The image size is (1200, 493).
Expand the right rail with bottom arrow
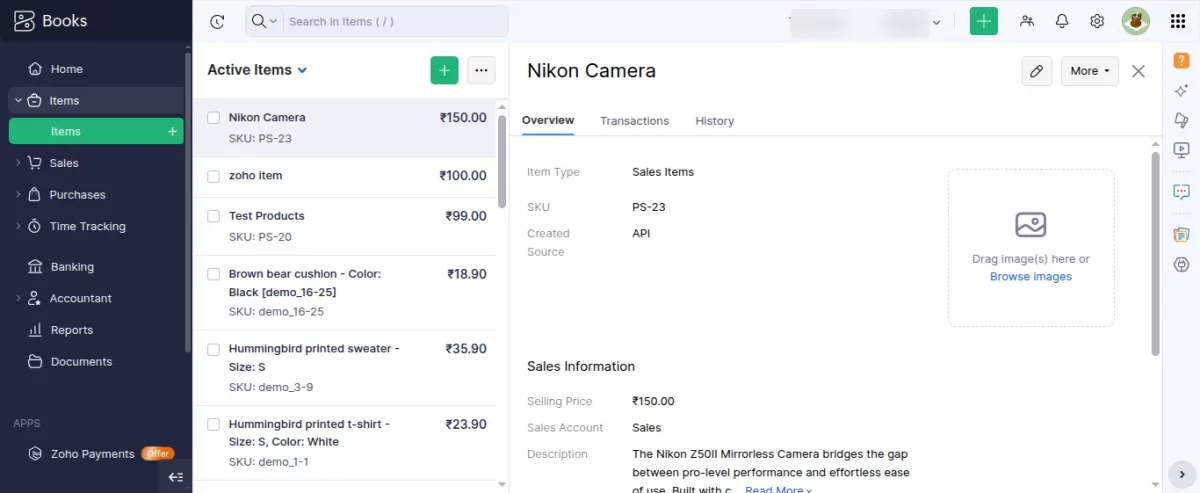(1181, 474)
